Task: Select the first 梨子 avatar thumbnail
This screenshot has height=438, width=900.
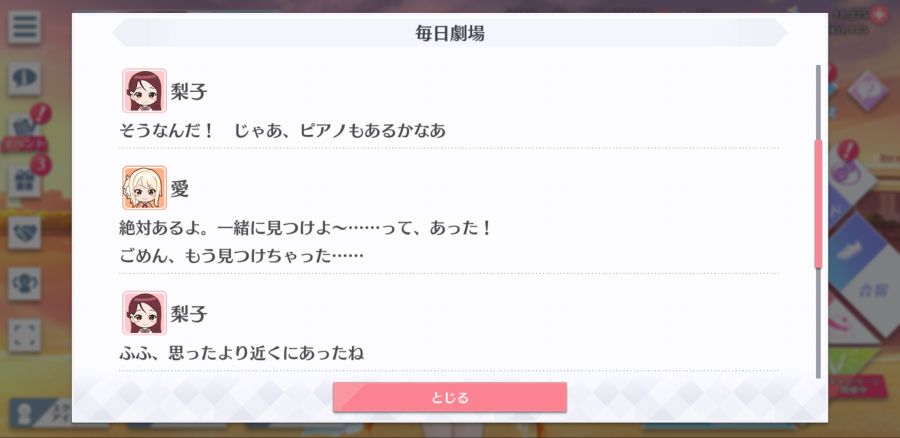Action: [x=145, y=91]
